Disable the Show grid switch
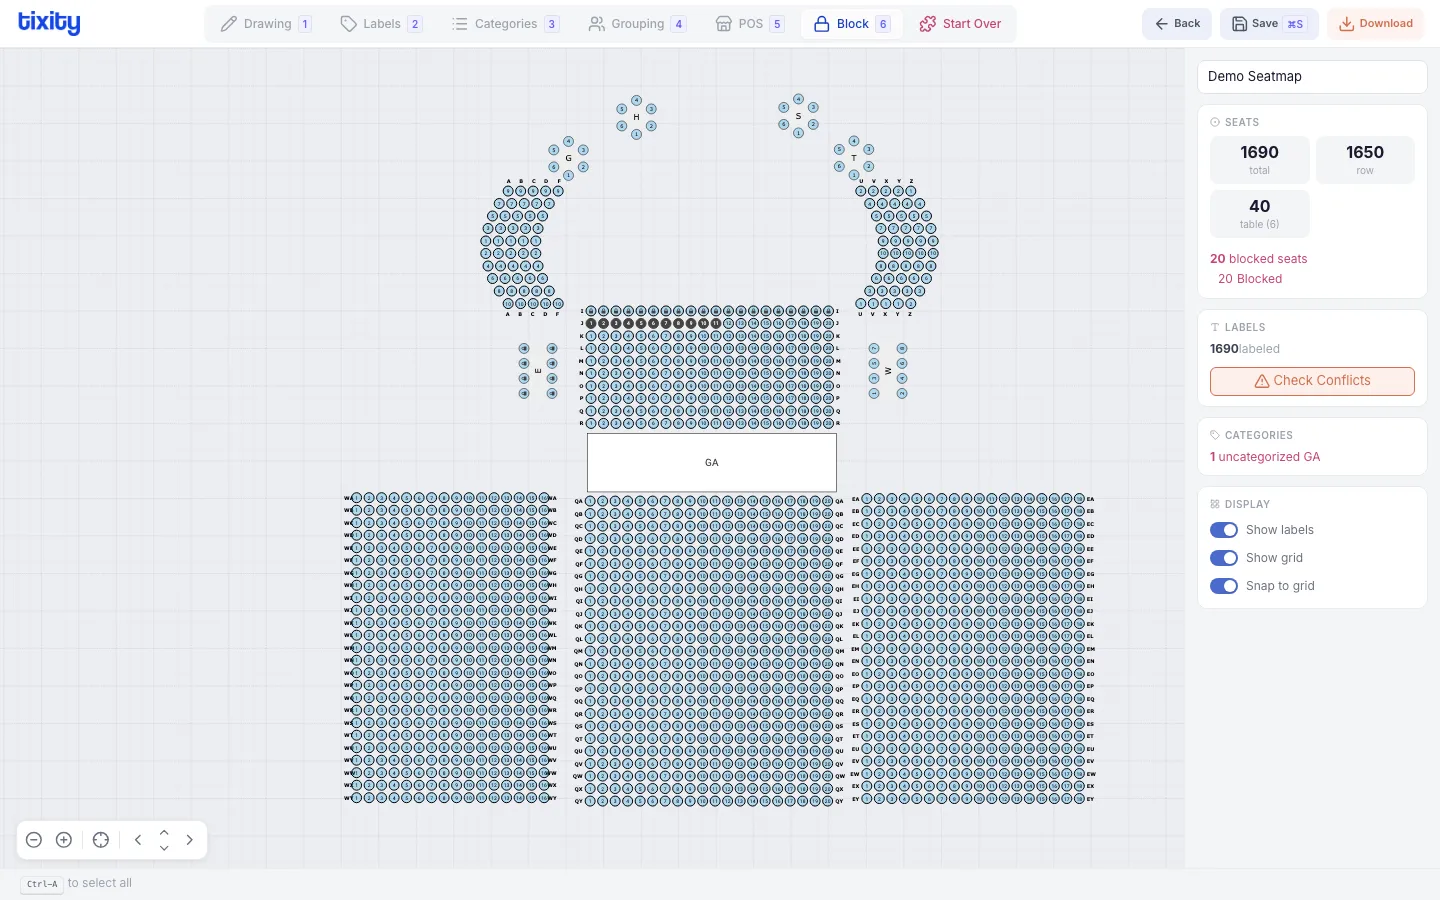The image size is (1440, 900). 1224,558
